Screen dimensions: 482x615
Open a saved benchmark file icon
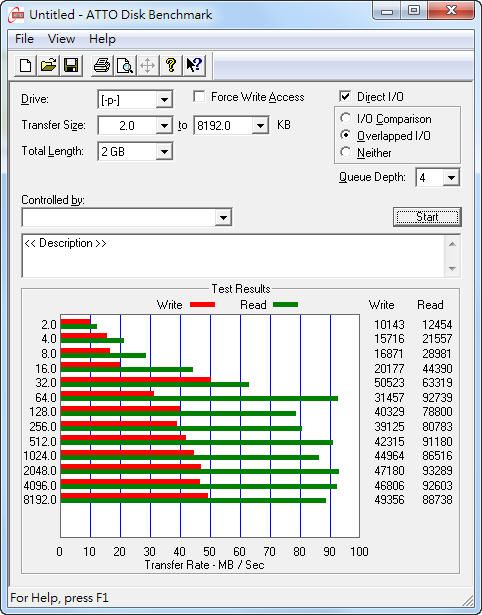(x=48, y=65)
